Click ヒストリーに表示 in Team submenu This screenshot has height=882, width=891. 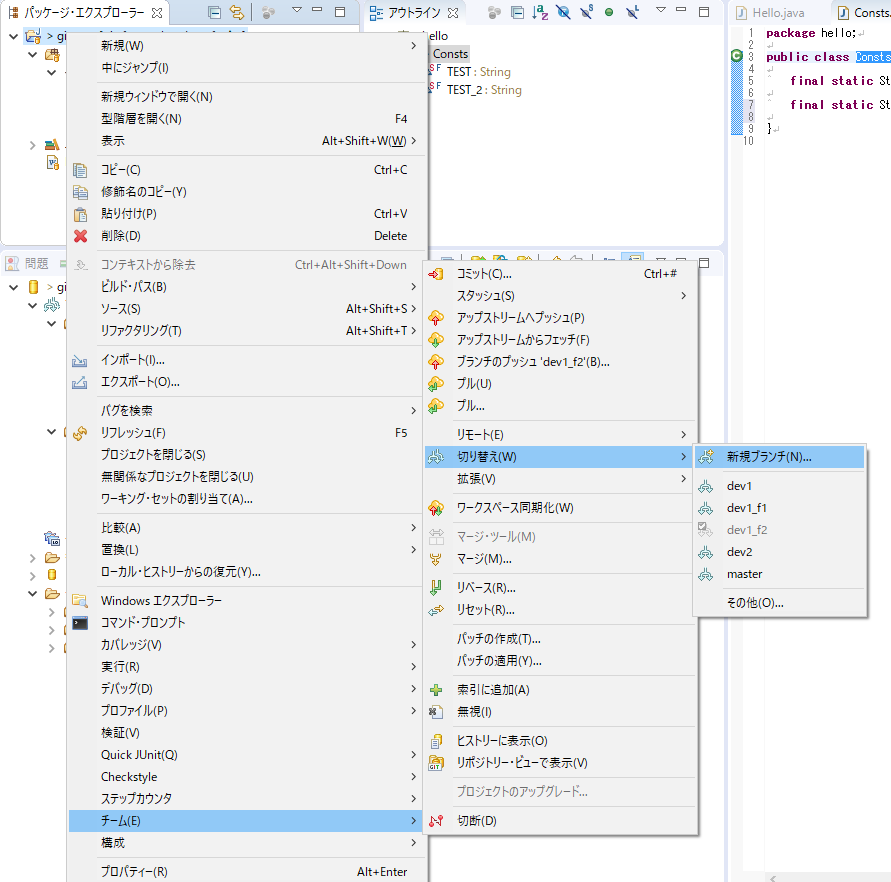(560, 741)
